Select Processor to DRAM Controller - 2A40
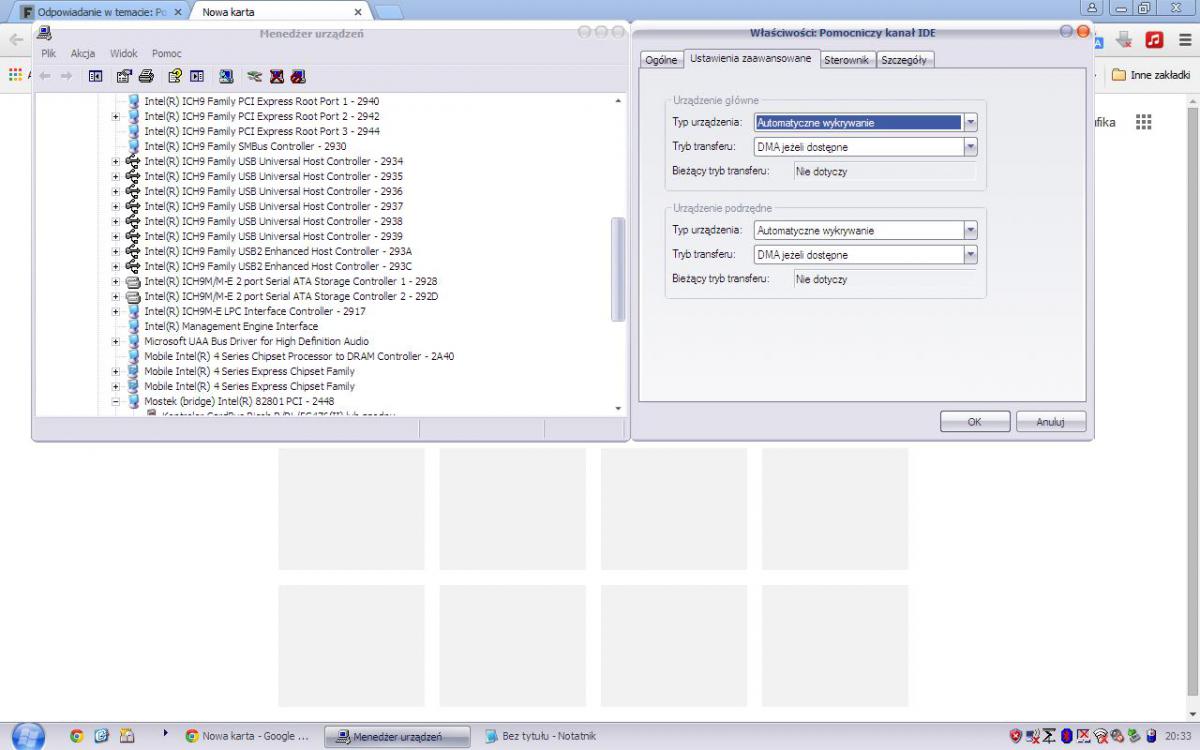The image size is (1200, 750). (x=299, y=356)
